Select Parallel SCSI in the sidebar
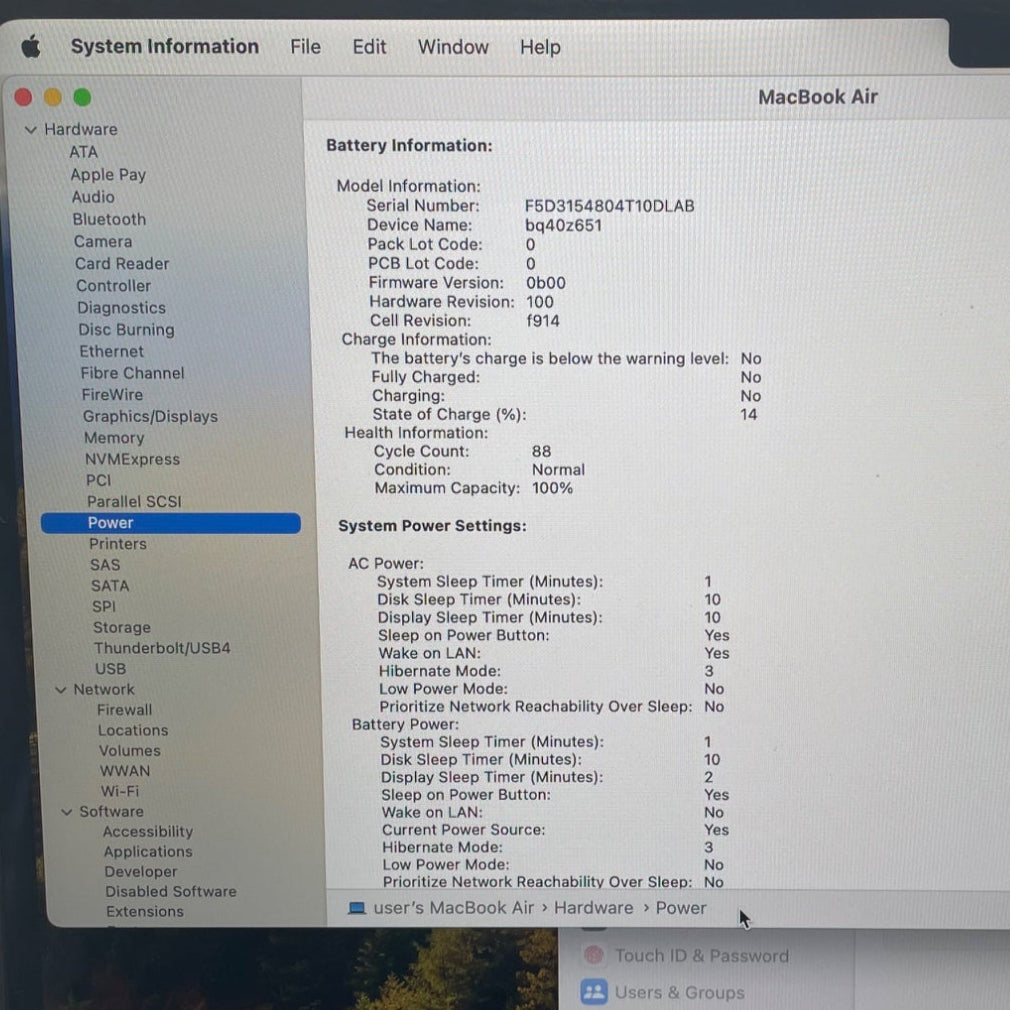Screen dimensions: 1010x1010 tap(135, 502)
